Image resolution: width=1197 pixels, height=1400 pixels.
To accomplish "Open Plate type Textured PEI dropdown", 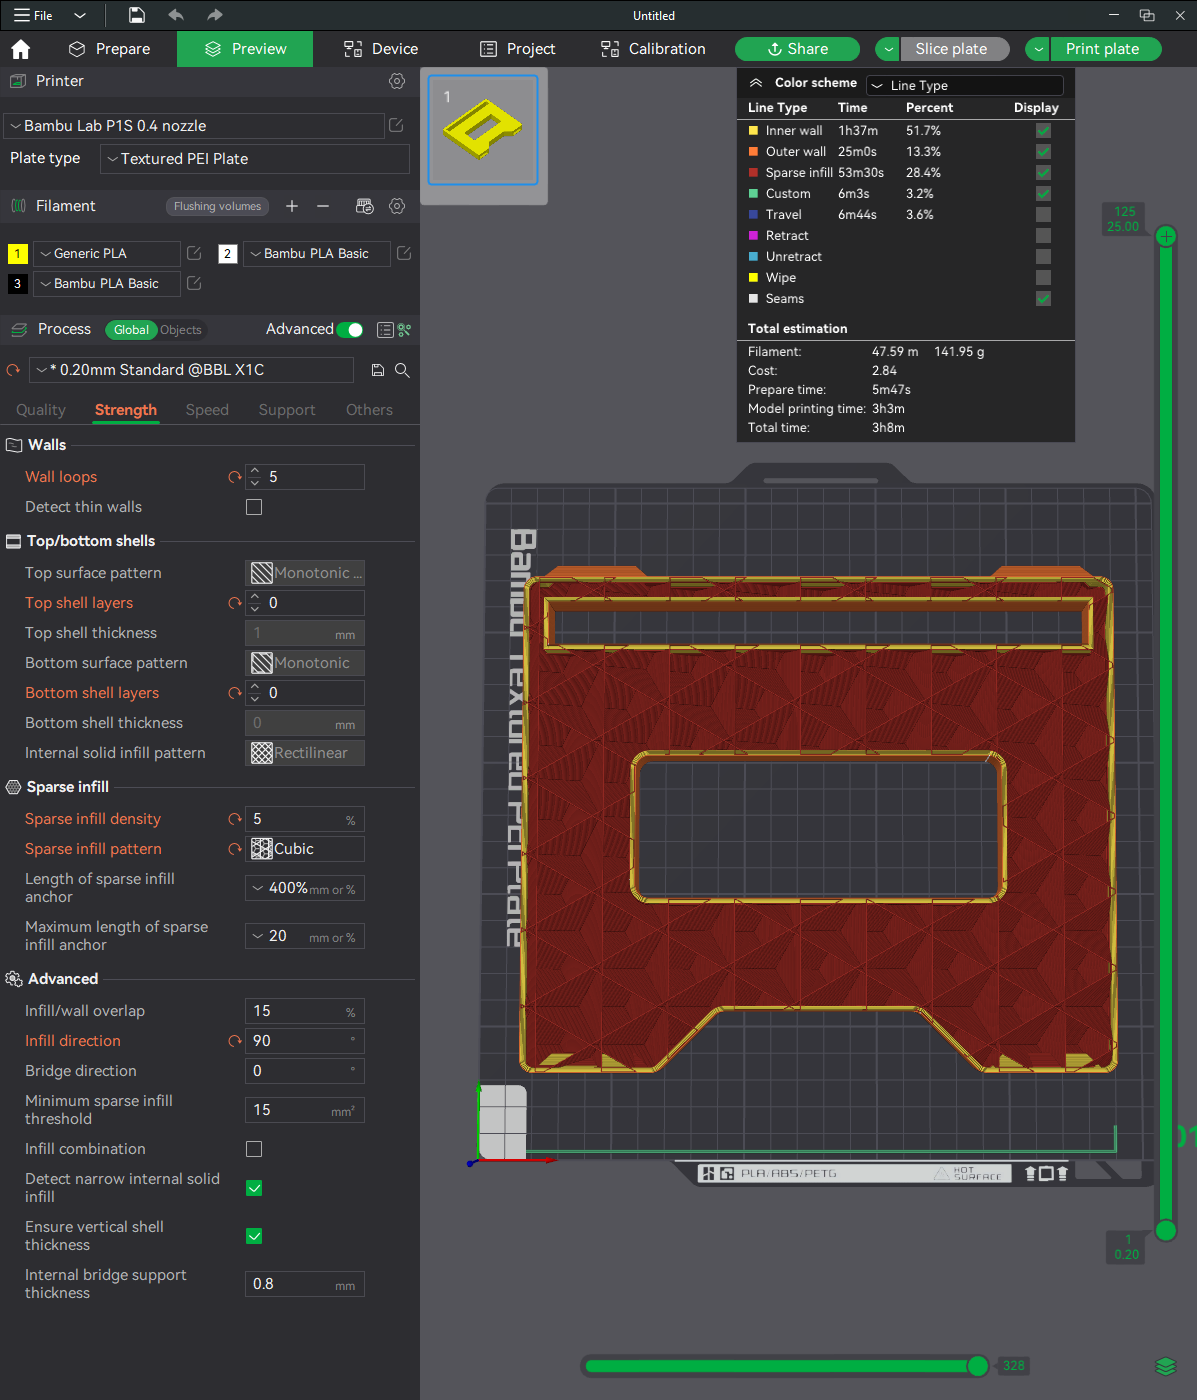I will coord(255,159).
